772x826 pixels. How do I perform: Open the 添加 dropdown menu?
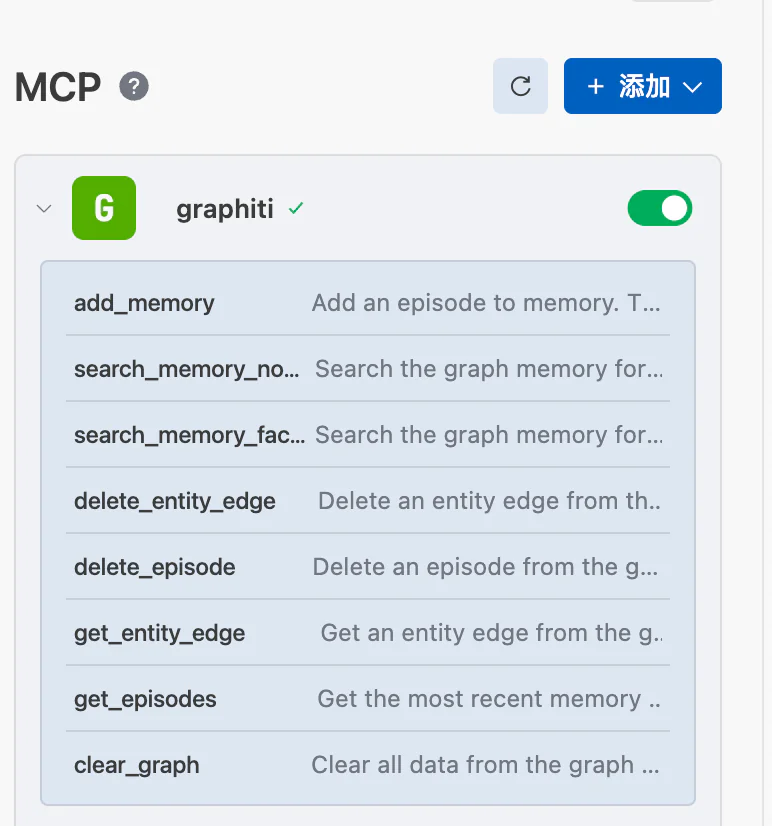pyautogui.click(x=643, y=86)
